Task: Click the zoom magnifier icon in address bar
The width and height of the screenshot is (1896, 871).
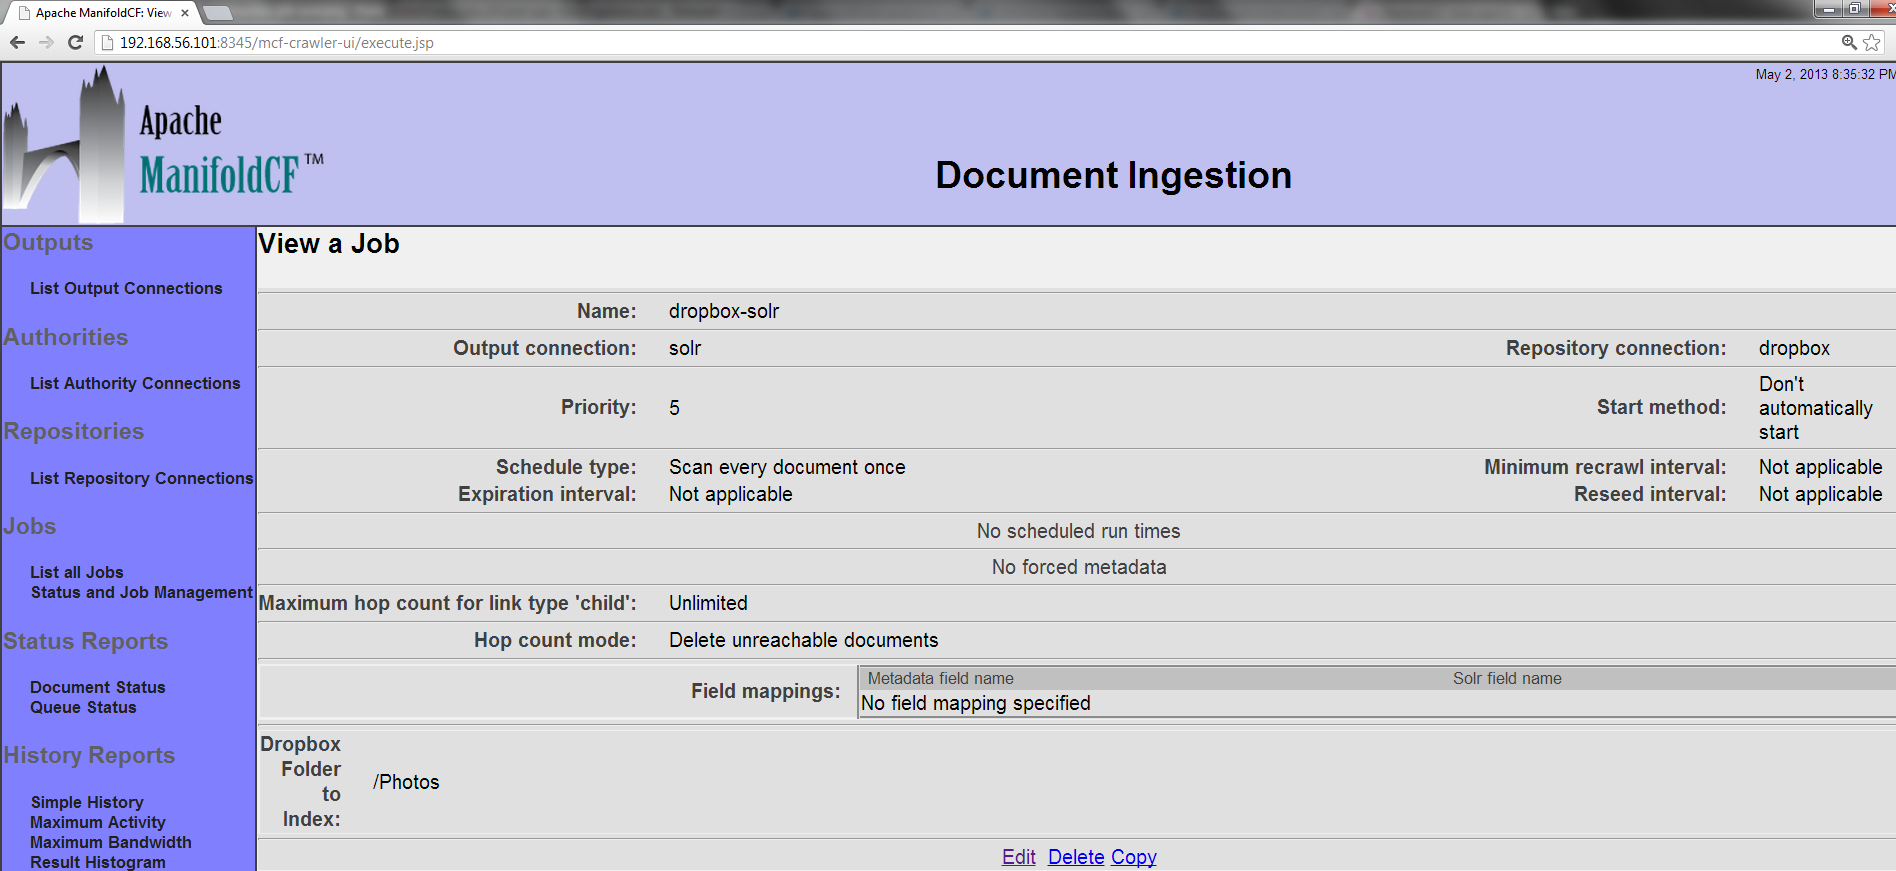Action: [x=1849, y=42]
